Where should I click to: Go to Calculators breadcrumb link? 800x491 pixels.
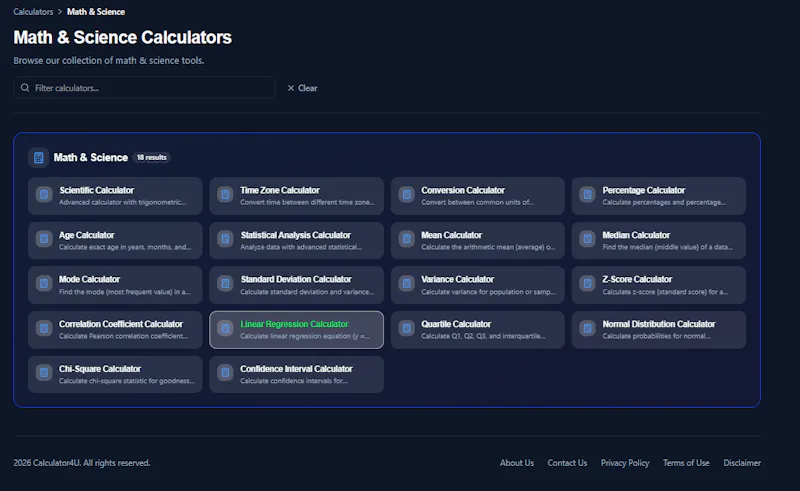pos(33,12)
